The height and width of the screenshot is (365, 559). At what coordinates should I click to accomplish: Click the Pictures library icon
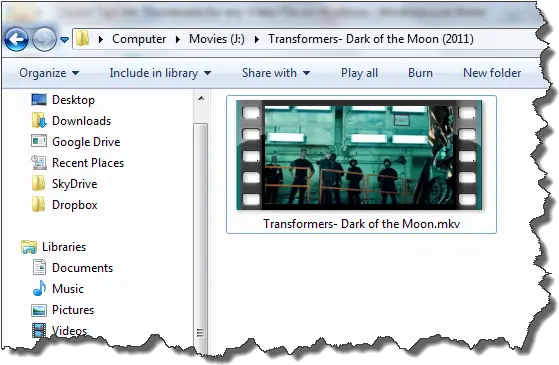pyautogui.click(x=39, y=310)
